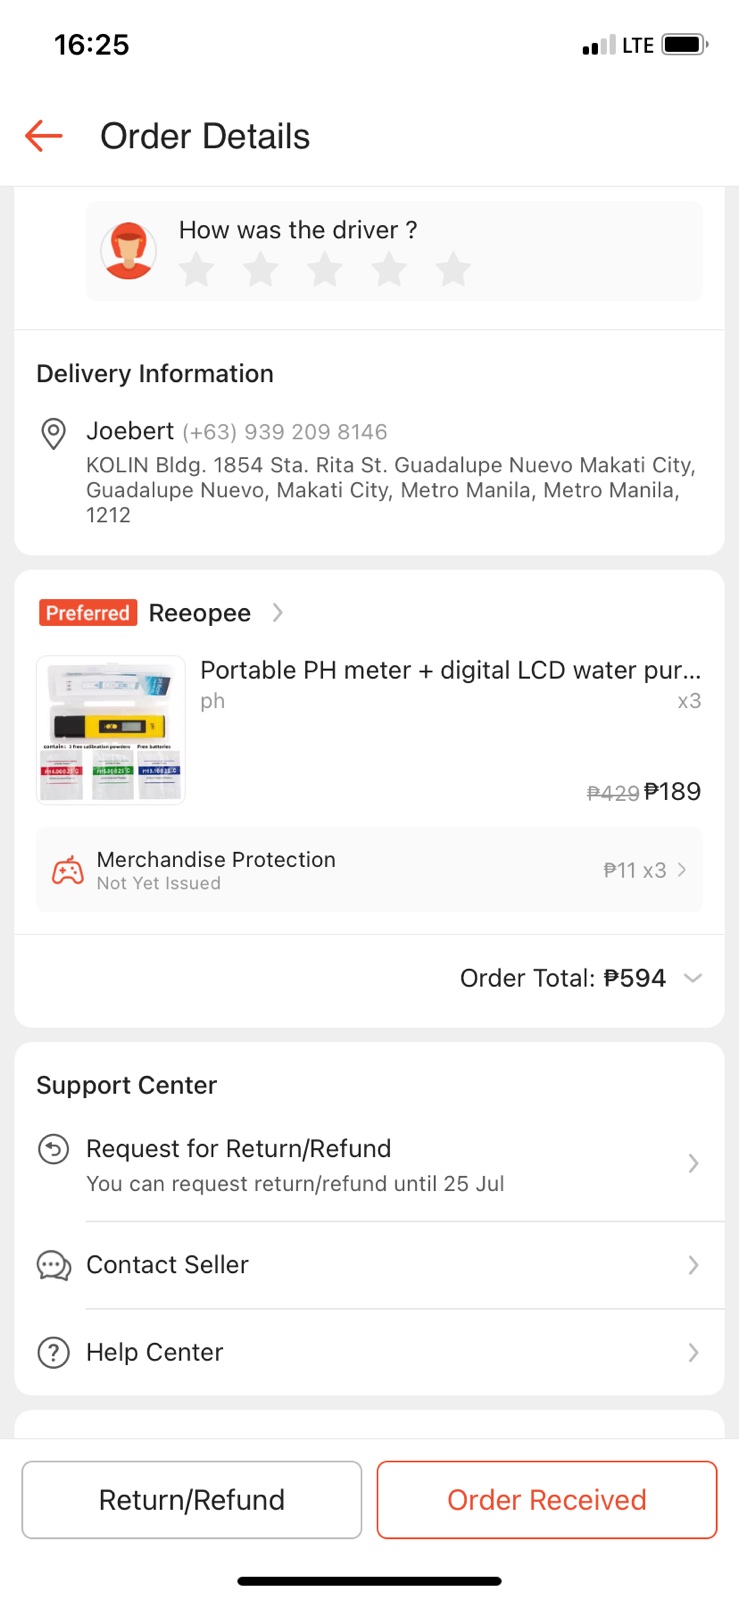This screenshot has width=739, height=1600.
Task: Tap the Help Center question mark icon
Action: (x=53, y=1353)
